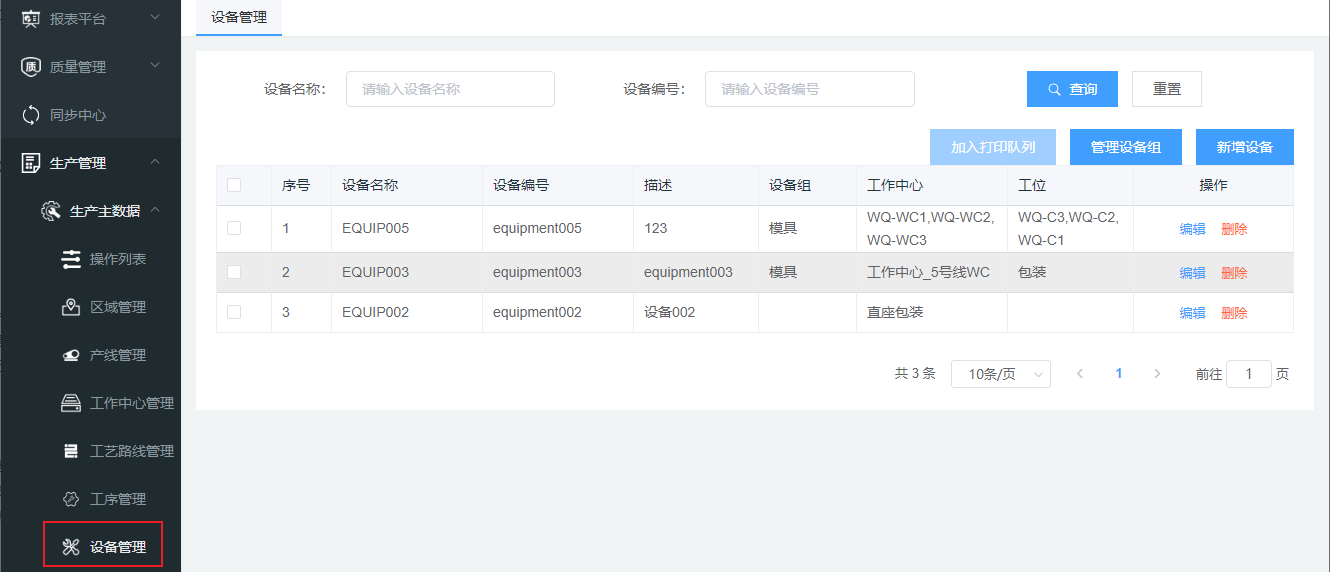1330x572 pixels.
Task: Focus the 设备名称 input field
Action: coord(450,89)
